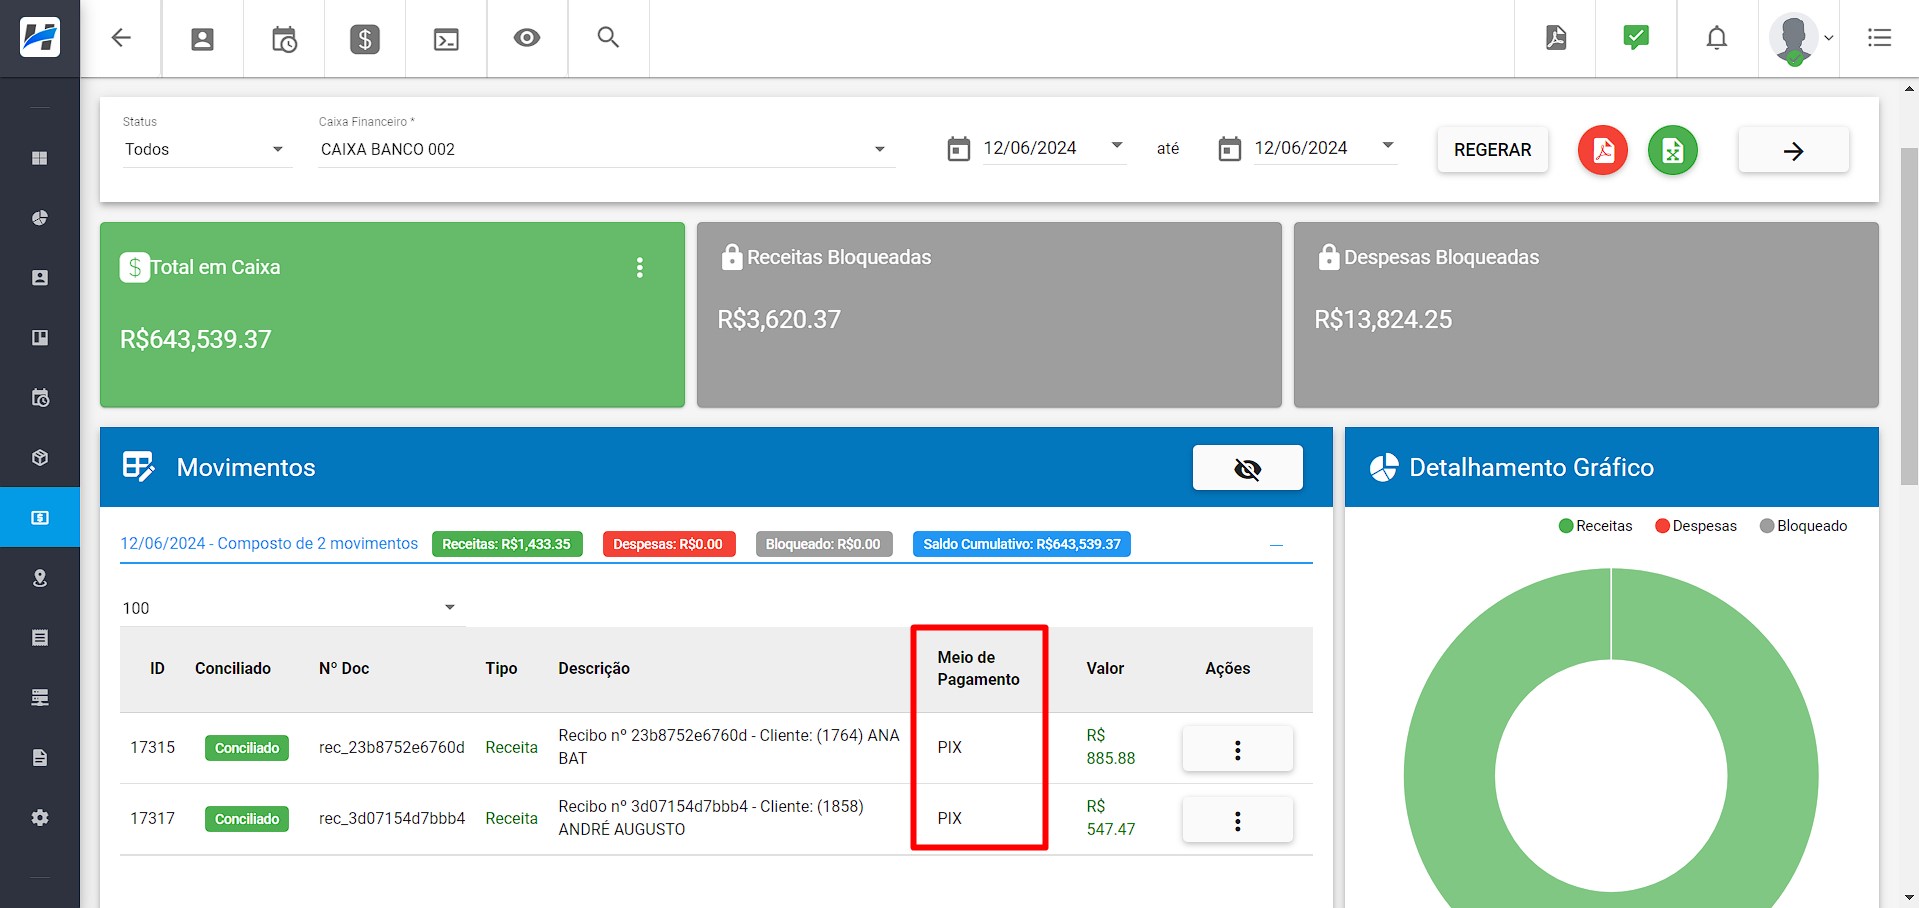
Task: Click the Despesas: R$0.00 badge
Action: point(669,544)
